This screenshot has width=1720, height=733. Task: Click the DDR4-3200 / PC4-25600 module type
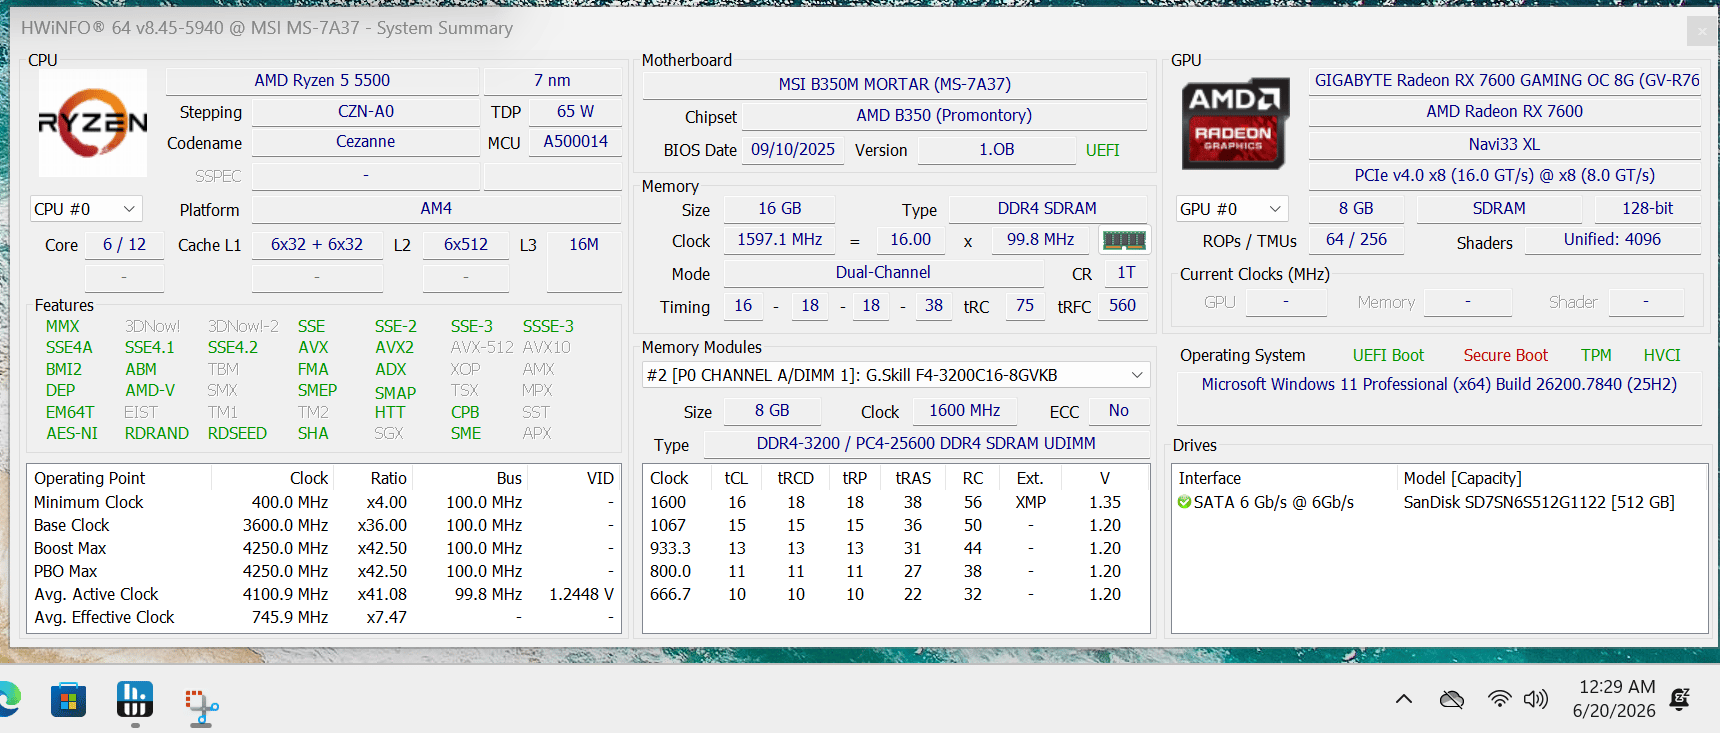tap(926, 444)
